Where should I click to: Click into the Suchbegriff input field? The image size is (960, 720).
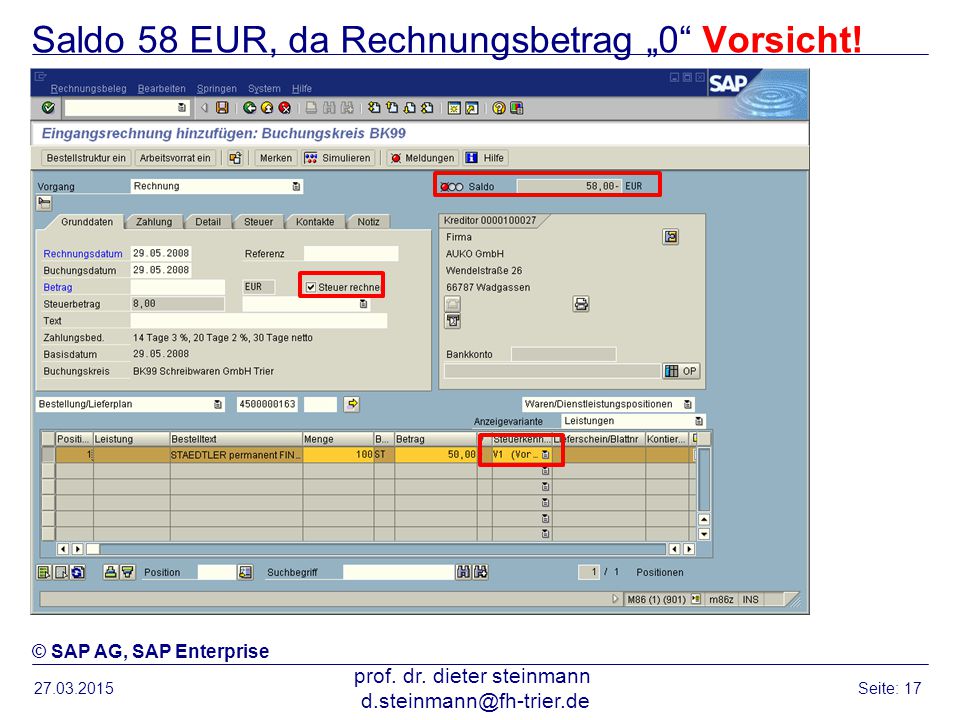click(x=399, y=572)
